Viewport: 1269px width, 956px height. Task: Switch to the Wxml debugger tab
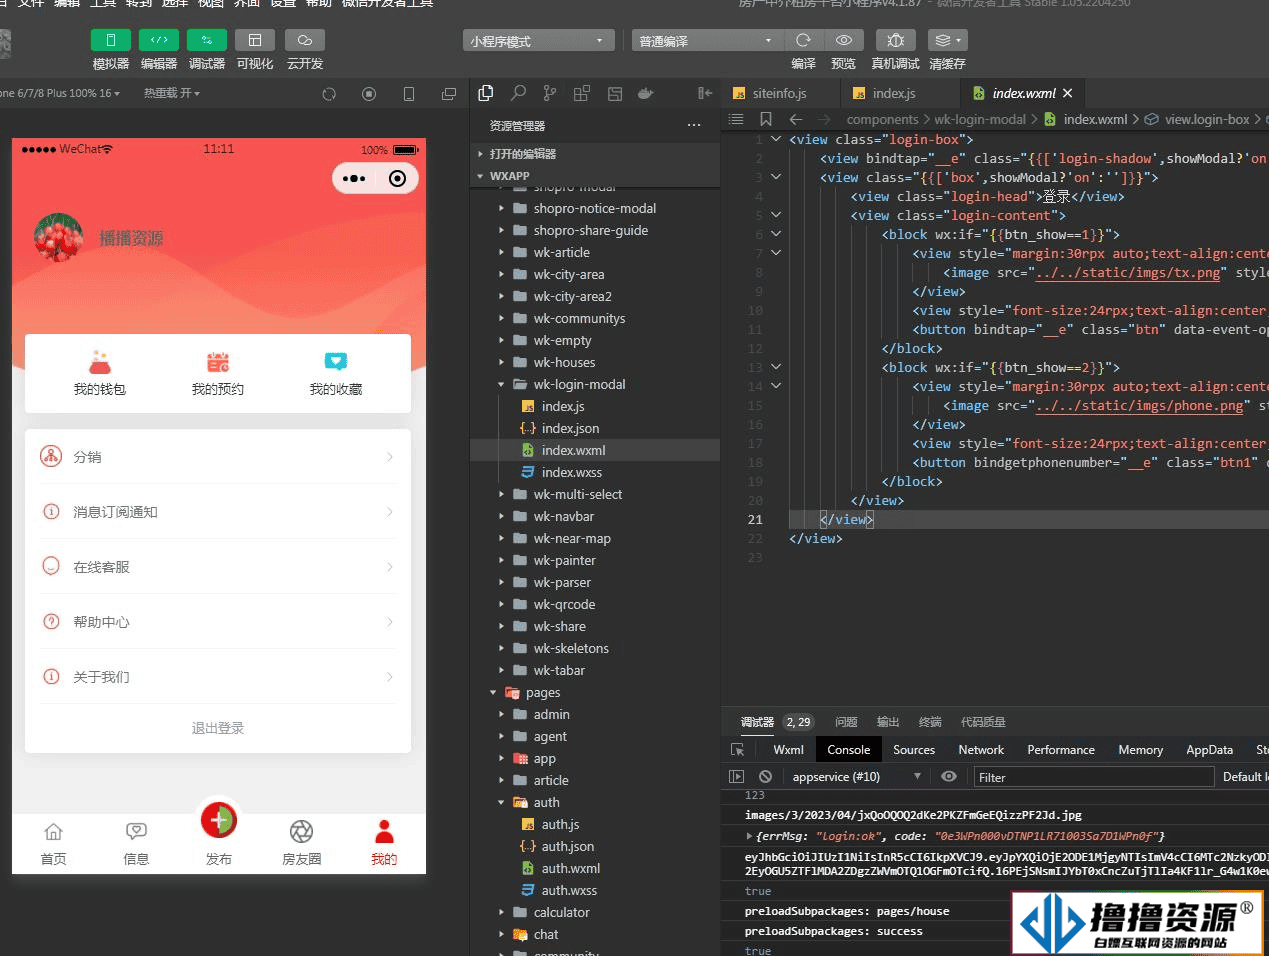[788, 750]
